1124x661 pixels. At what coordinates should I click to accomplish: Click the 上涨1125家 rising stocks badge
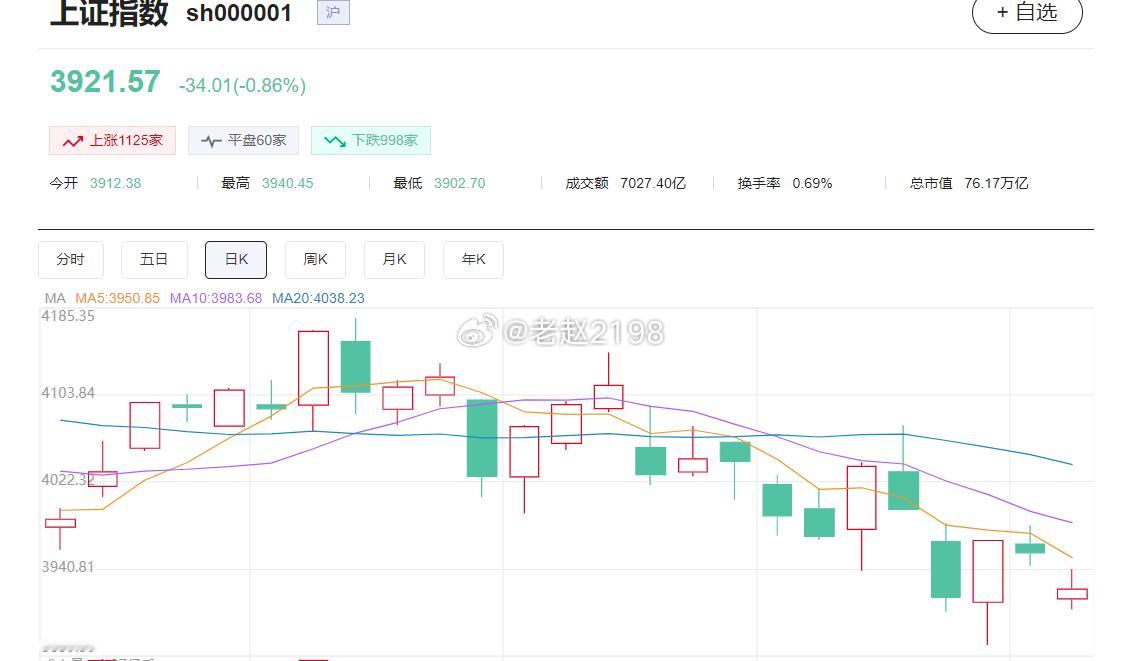pos(112,141)
